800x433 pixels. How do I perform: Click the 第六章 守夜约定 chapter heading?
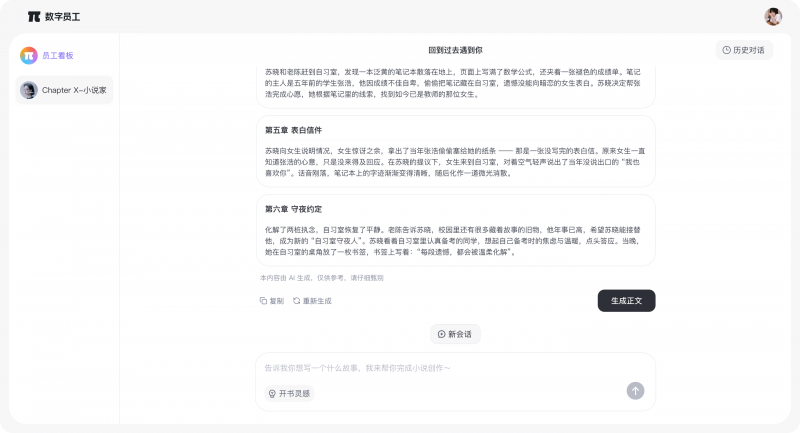point(293,209)
